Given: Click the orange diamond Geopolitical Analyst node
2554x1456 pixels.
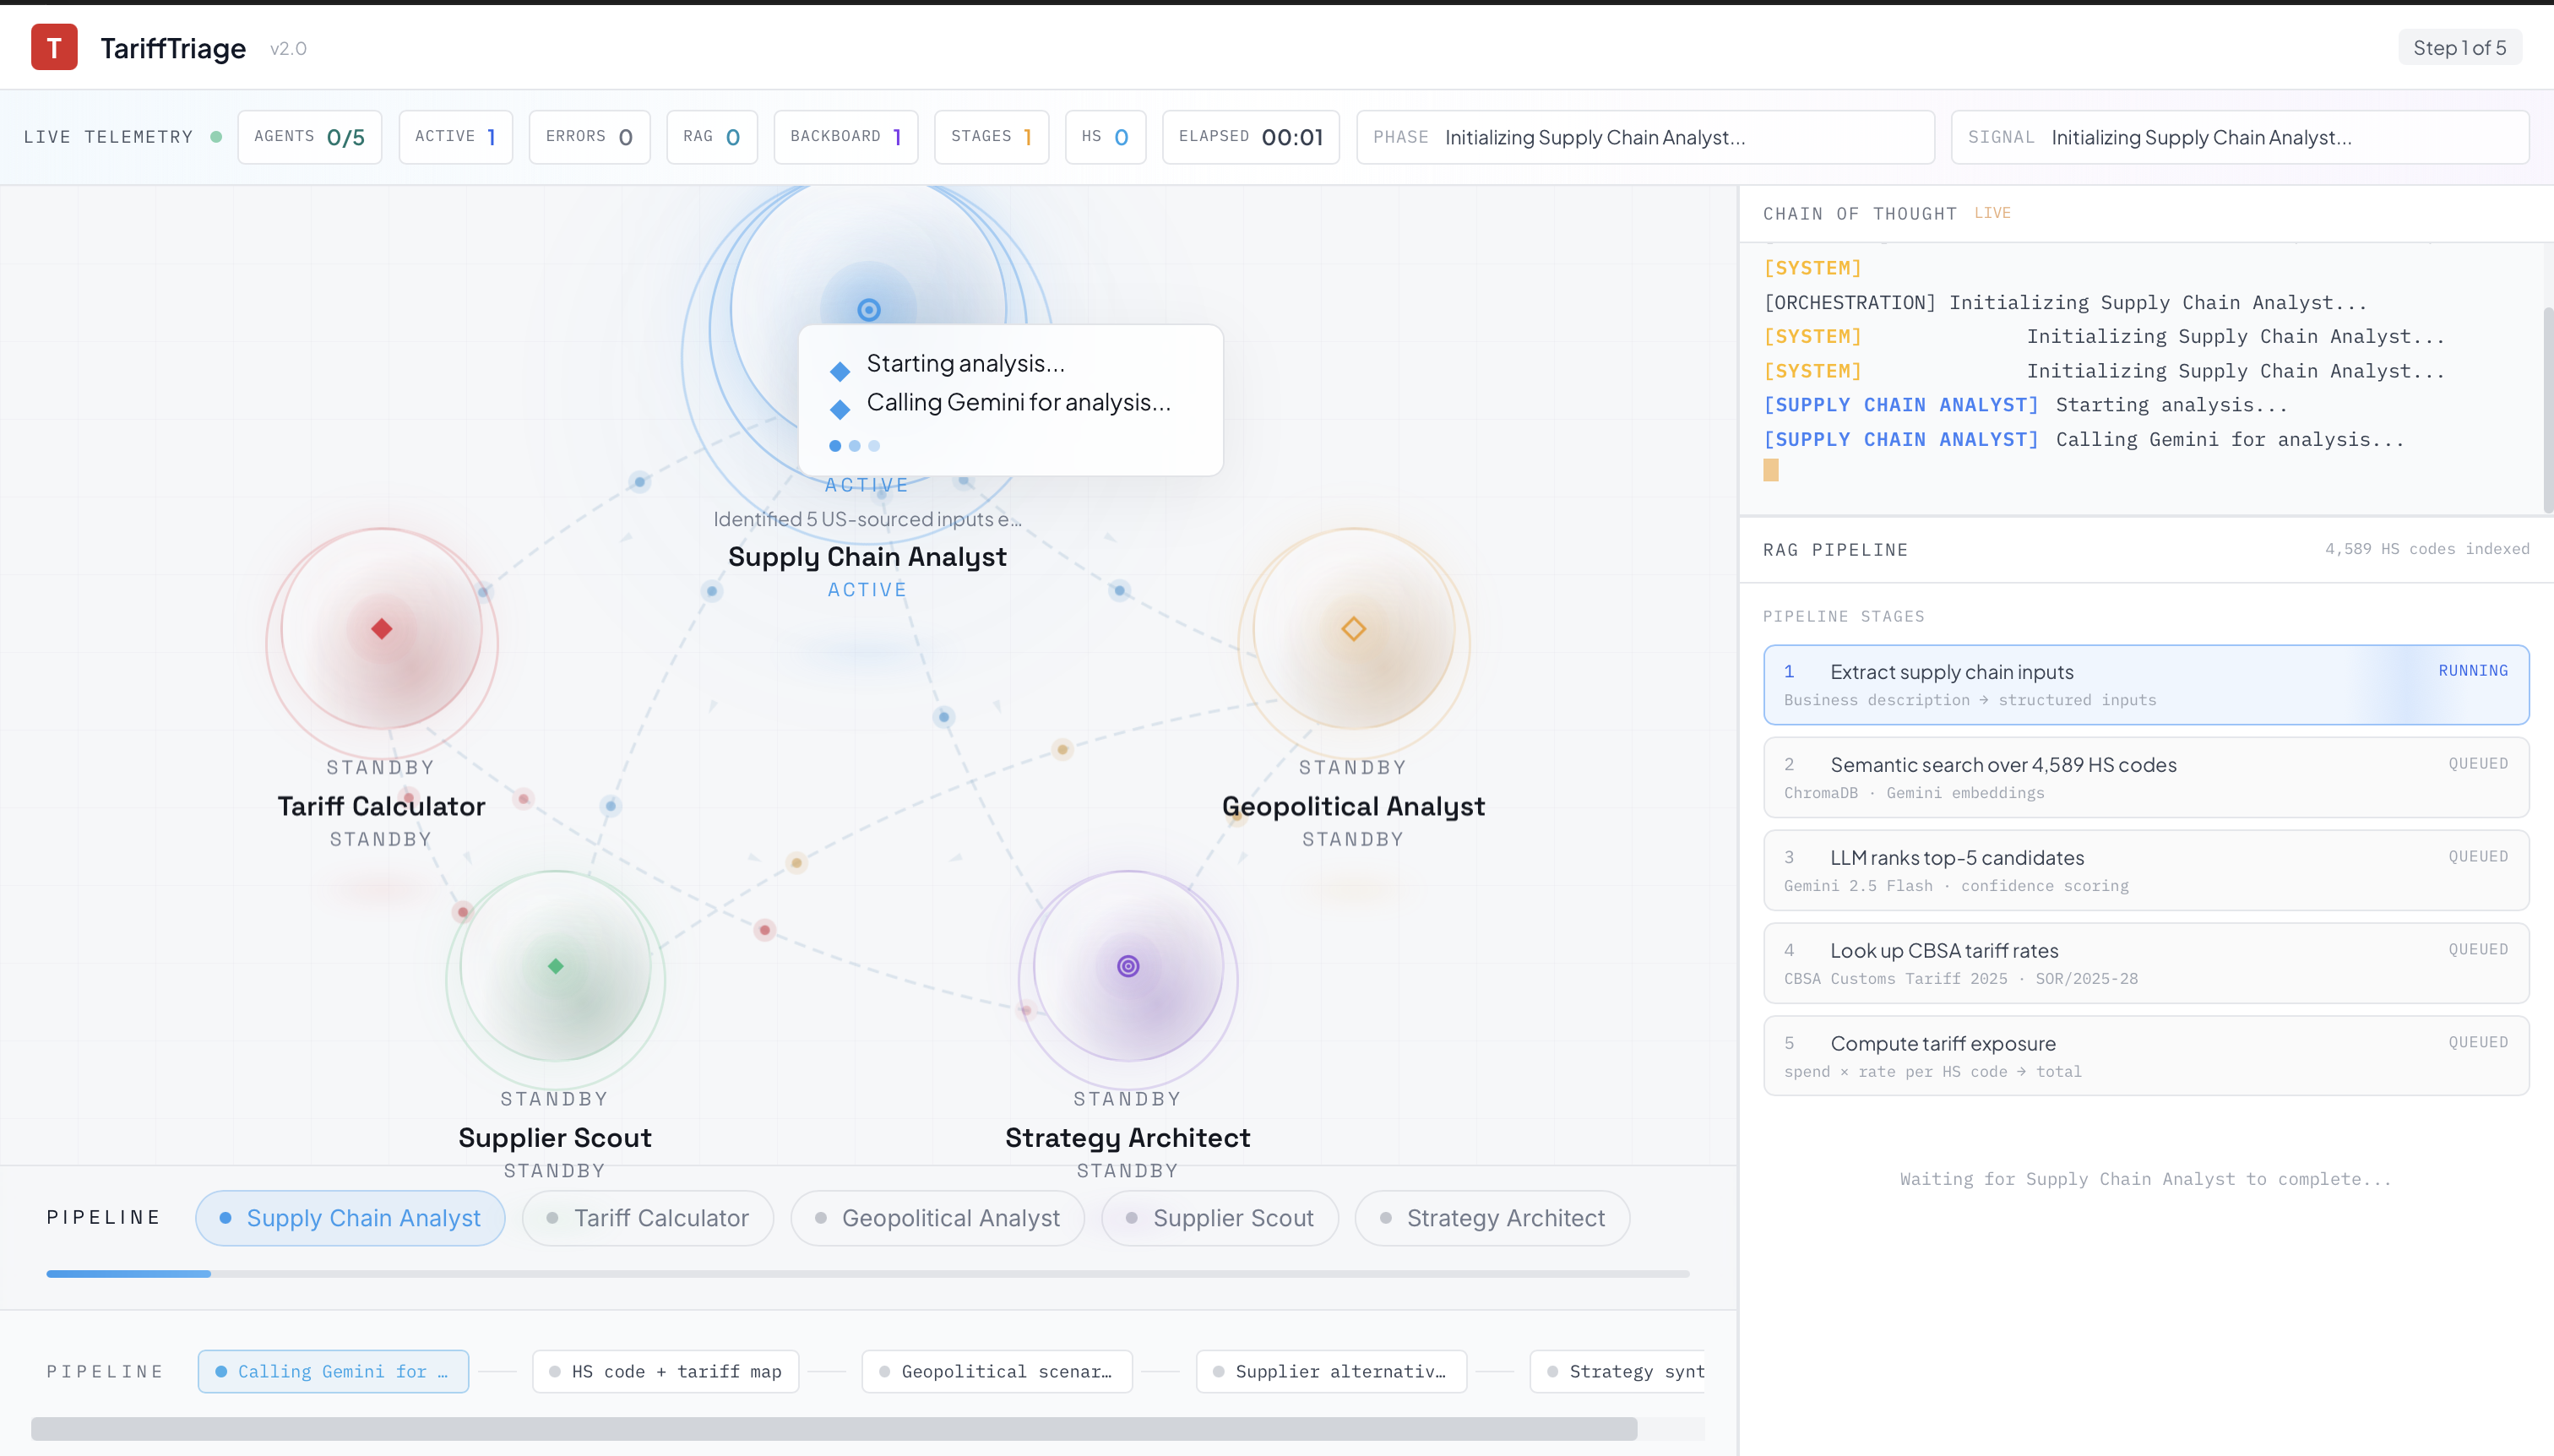Looking at the screenshot, I should [x=1353, y=629].
